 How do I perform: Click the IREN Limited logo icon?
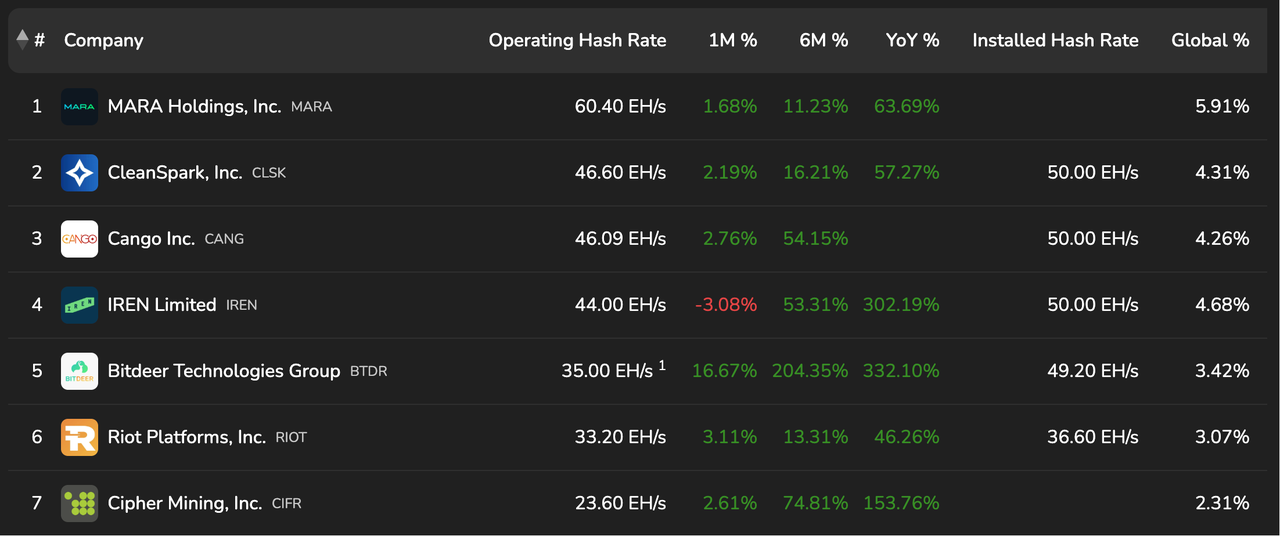pos(79,305)
